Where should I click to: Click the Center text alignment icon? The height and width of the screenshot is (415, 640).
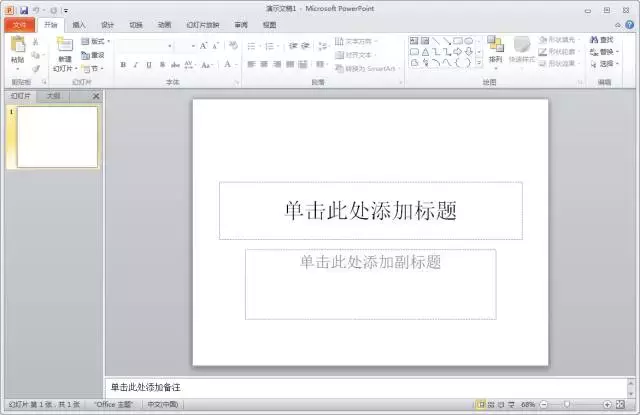[264, 64]
